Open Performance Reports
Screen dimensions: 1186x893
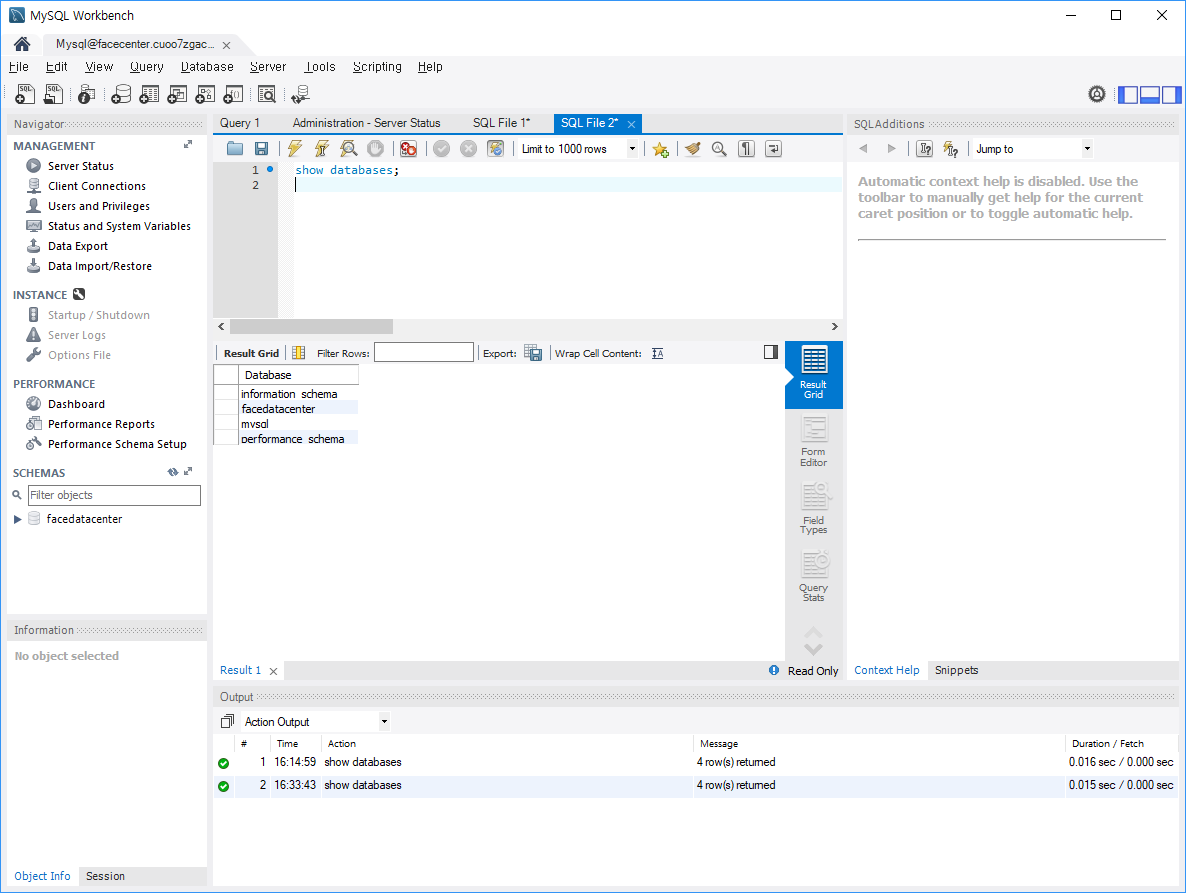point(101,424)
